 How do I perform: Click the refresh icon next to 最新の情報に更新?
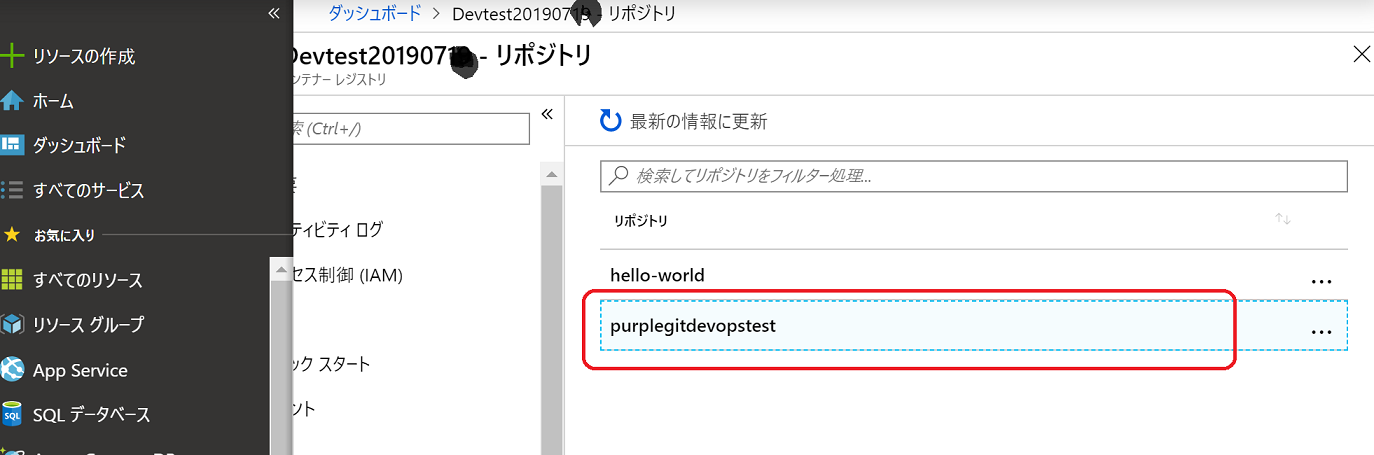pos(611,122)
